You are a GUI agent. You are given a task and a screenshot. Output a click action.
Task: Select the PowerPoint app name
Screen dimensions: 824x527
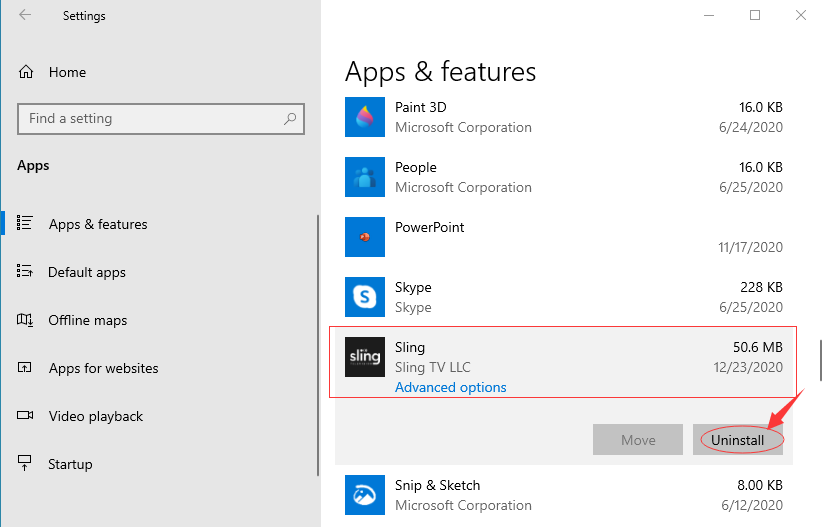pyautogui.click(x=429, y=227)
